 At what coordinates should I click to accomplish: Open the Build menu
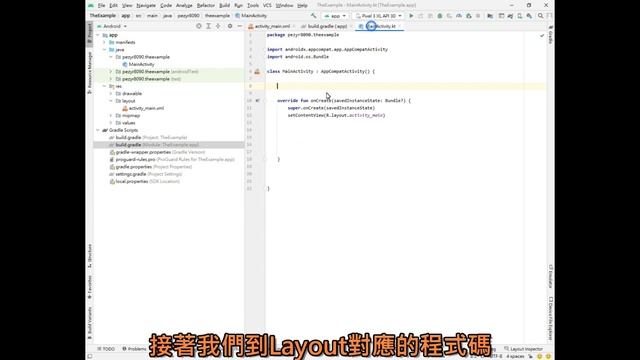point(224,5)
